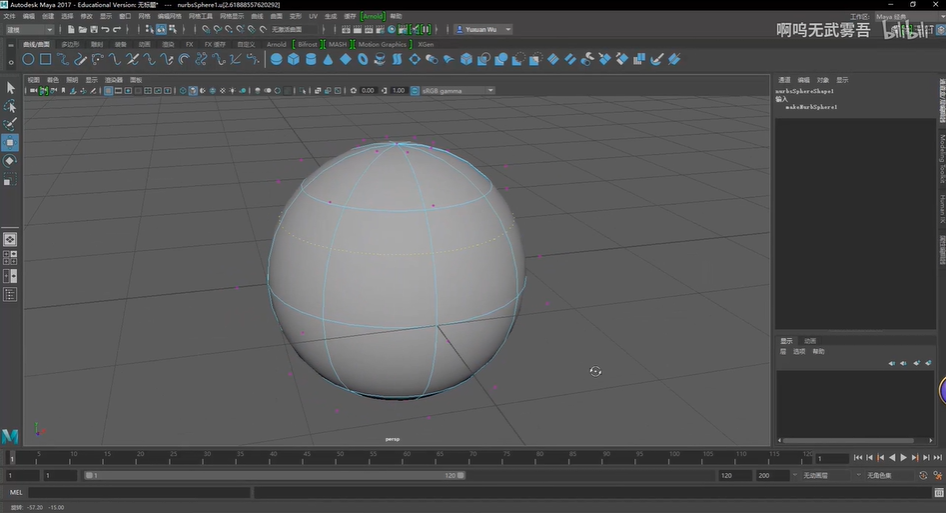946x513 pixels.
Task: Activate the Rotate tool in toolbox
Action: click(10, 161)
